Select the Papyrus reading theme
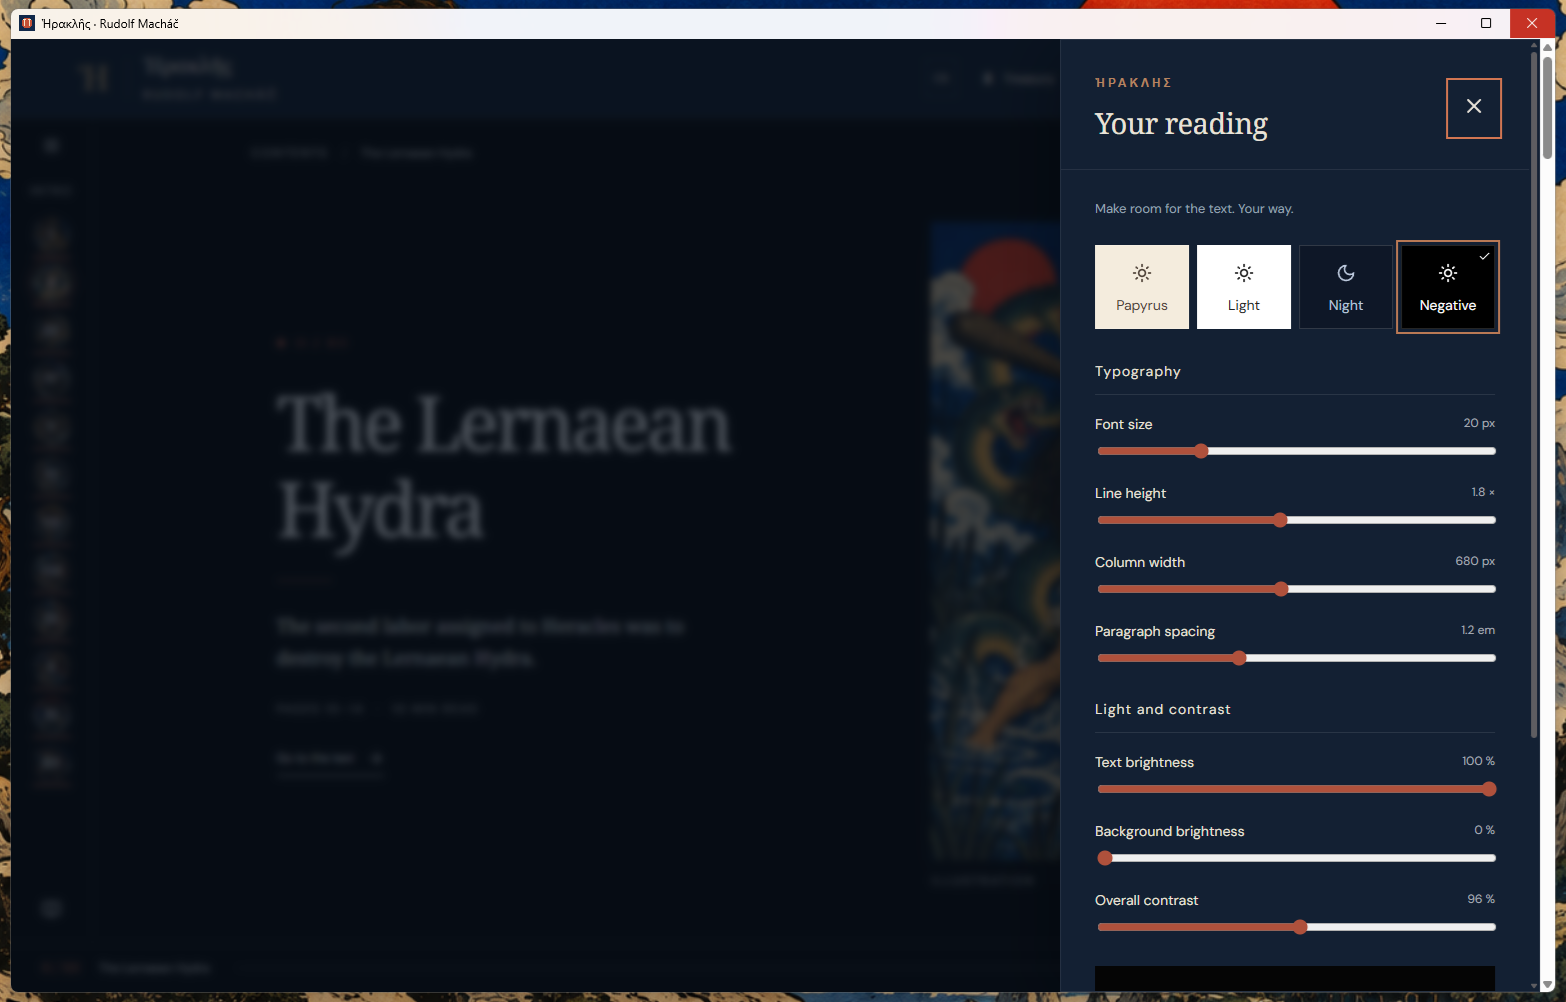Screen dimensions: 1566x1002 click(x=1142, y=287)
